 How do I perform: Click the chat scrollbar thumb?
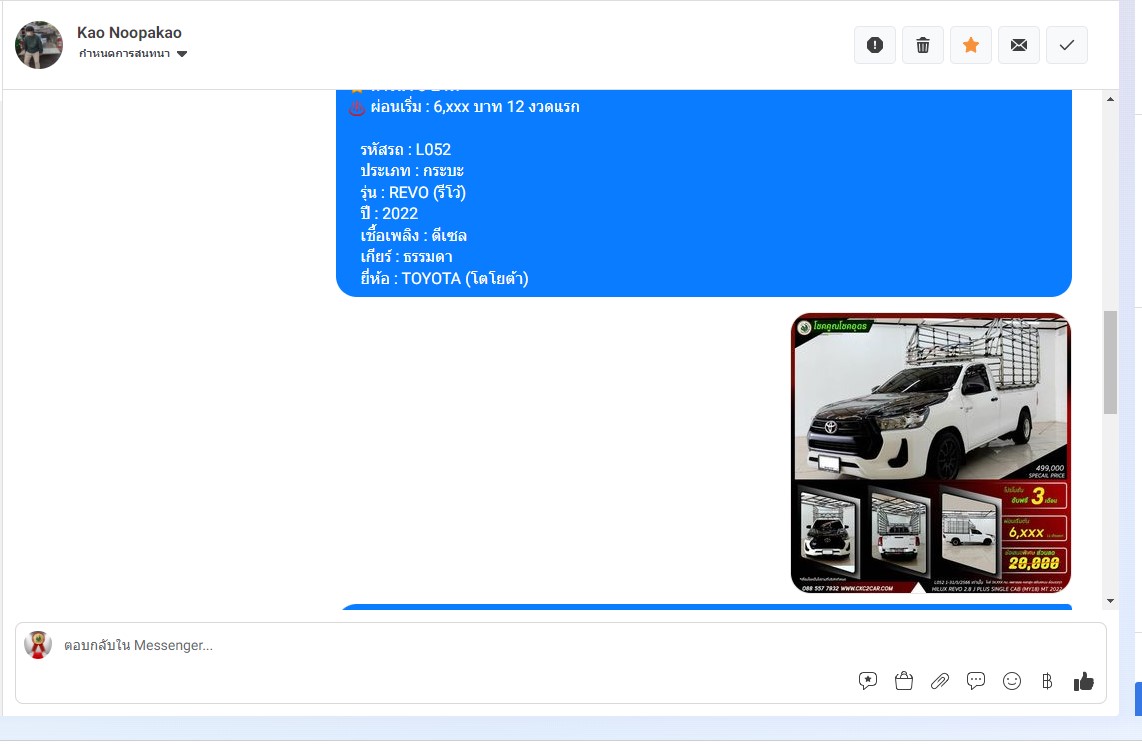(x=1110, y=363)
